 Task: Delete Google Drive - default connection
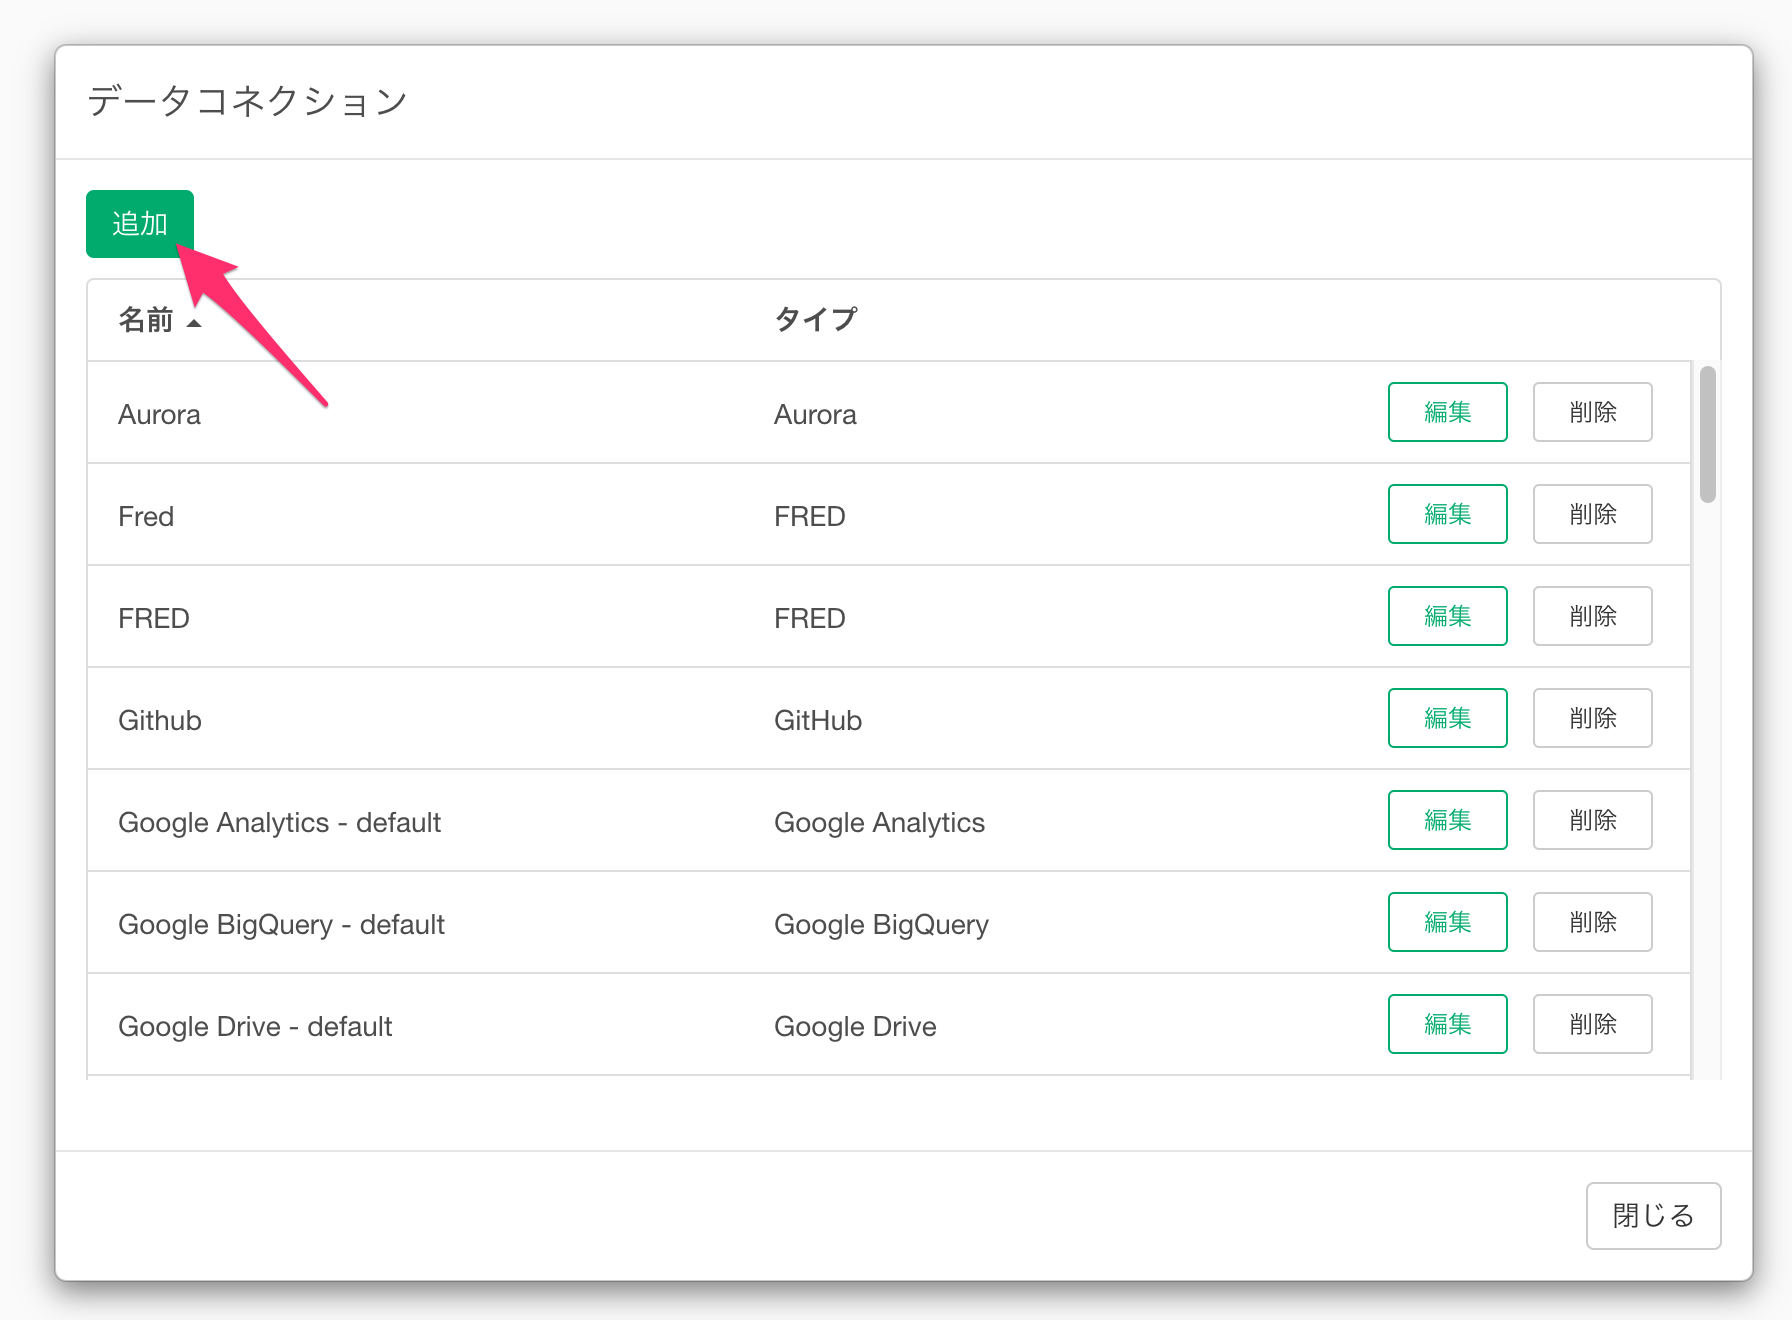(x=1592, y=1024)
